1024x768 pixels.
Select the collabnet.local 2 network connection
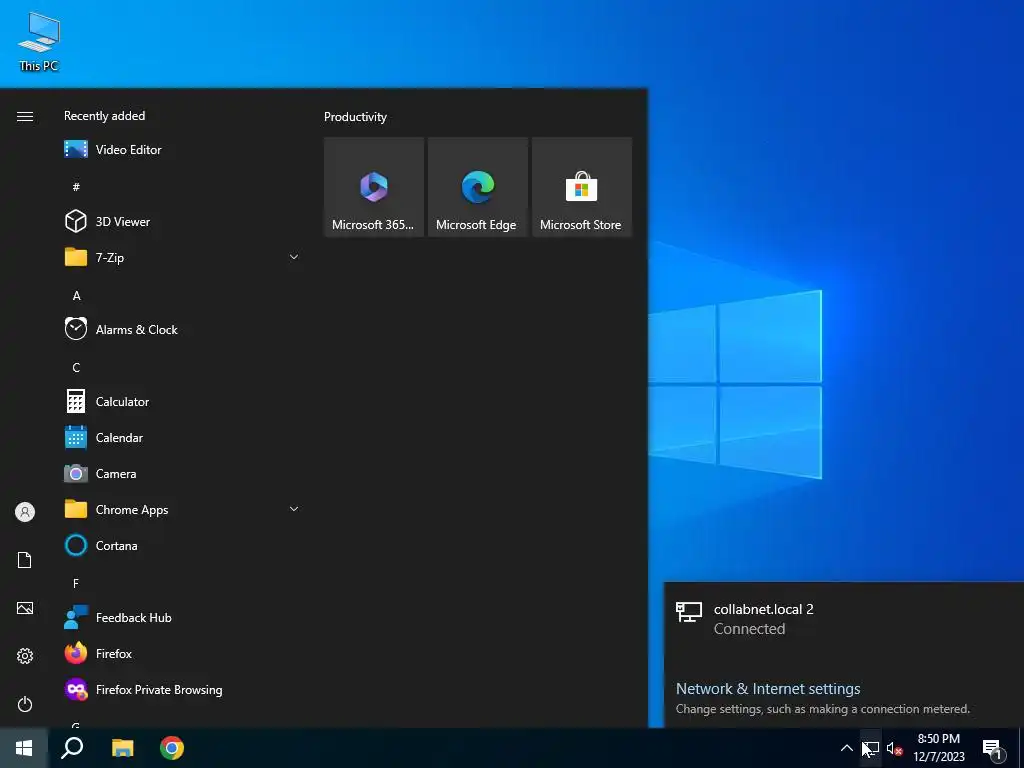coord(844,618)
